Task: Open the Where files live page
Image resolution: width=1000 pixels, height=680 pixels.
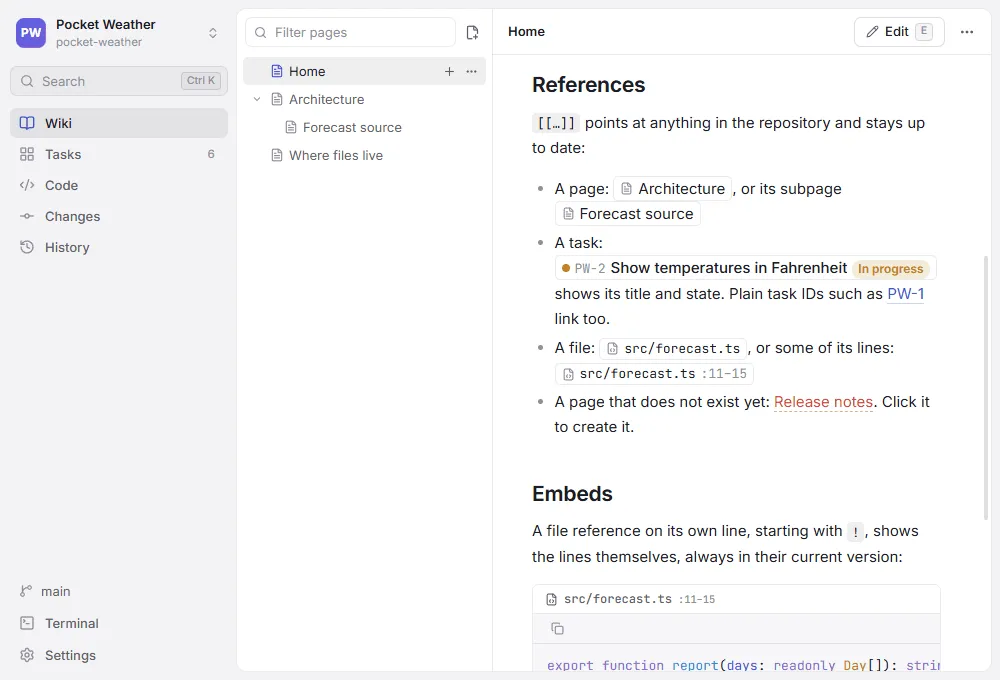Action: [364, 156]
